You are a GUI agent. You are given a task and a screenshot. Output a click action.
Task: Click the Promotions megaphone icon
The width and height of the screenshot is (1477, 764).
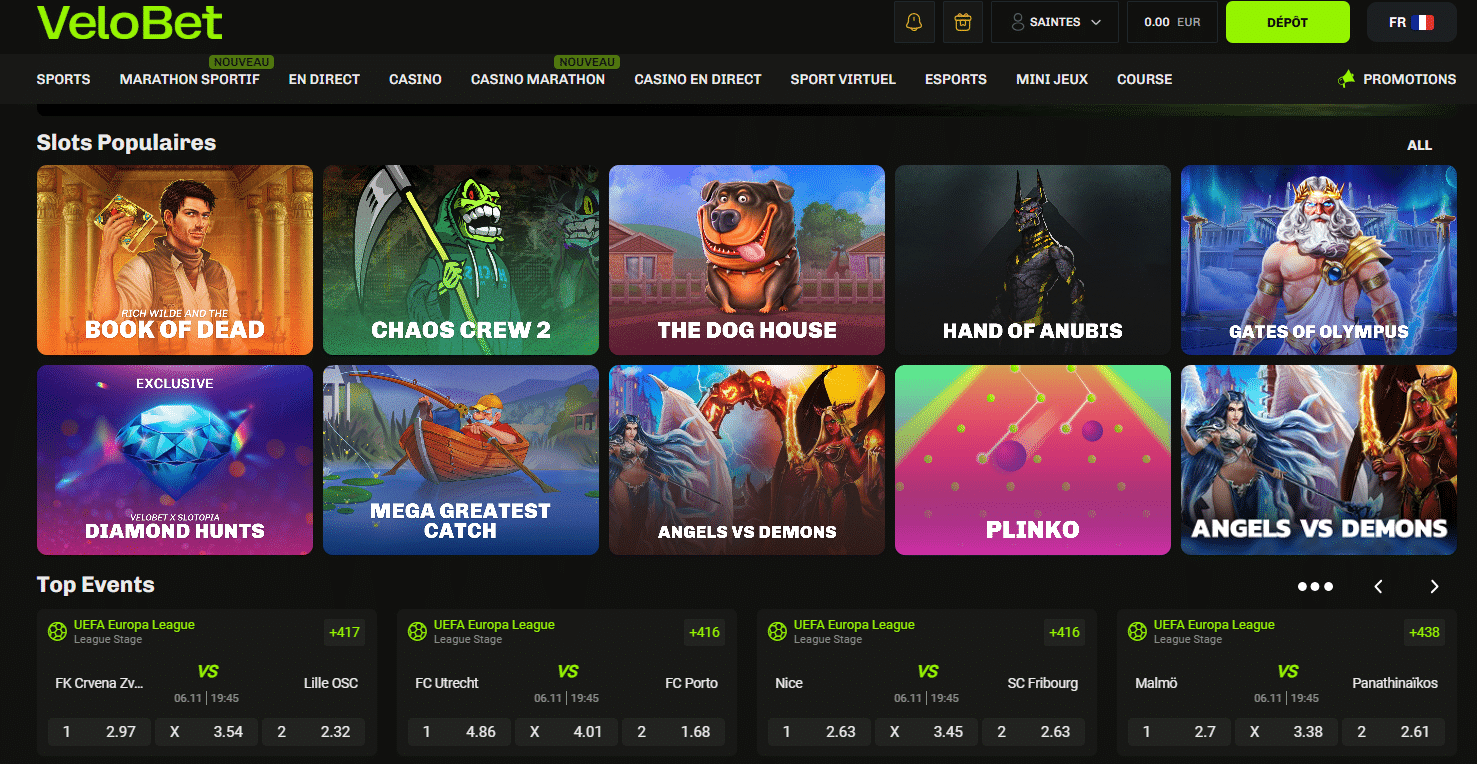[1346, 79]
